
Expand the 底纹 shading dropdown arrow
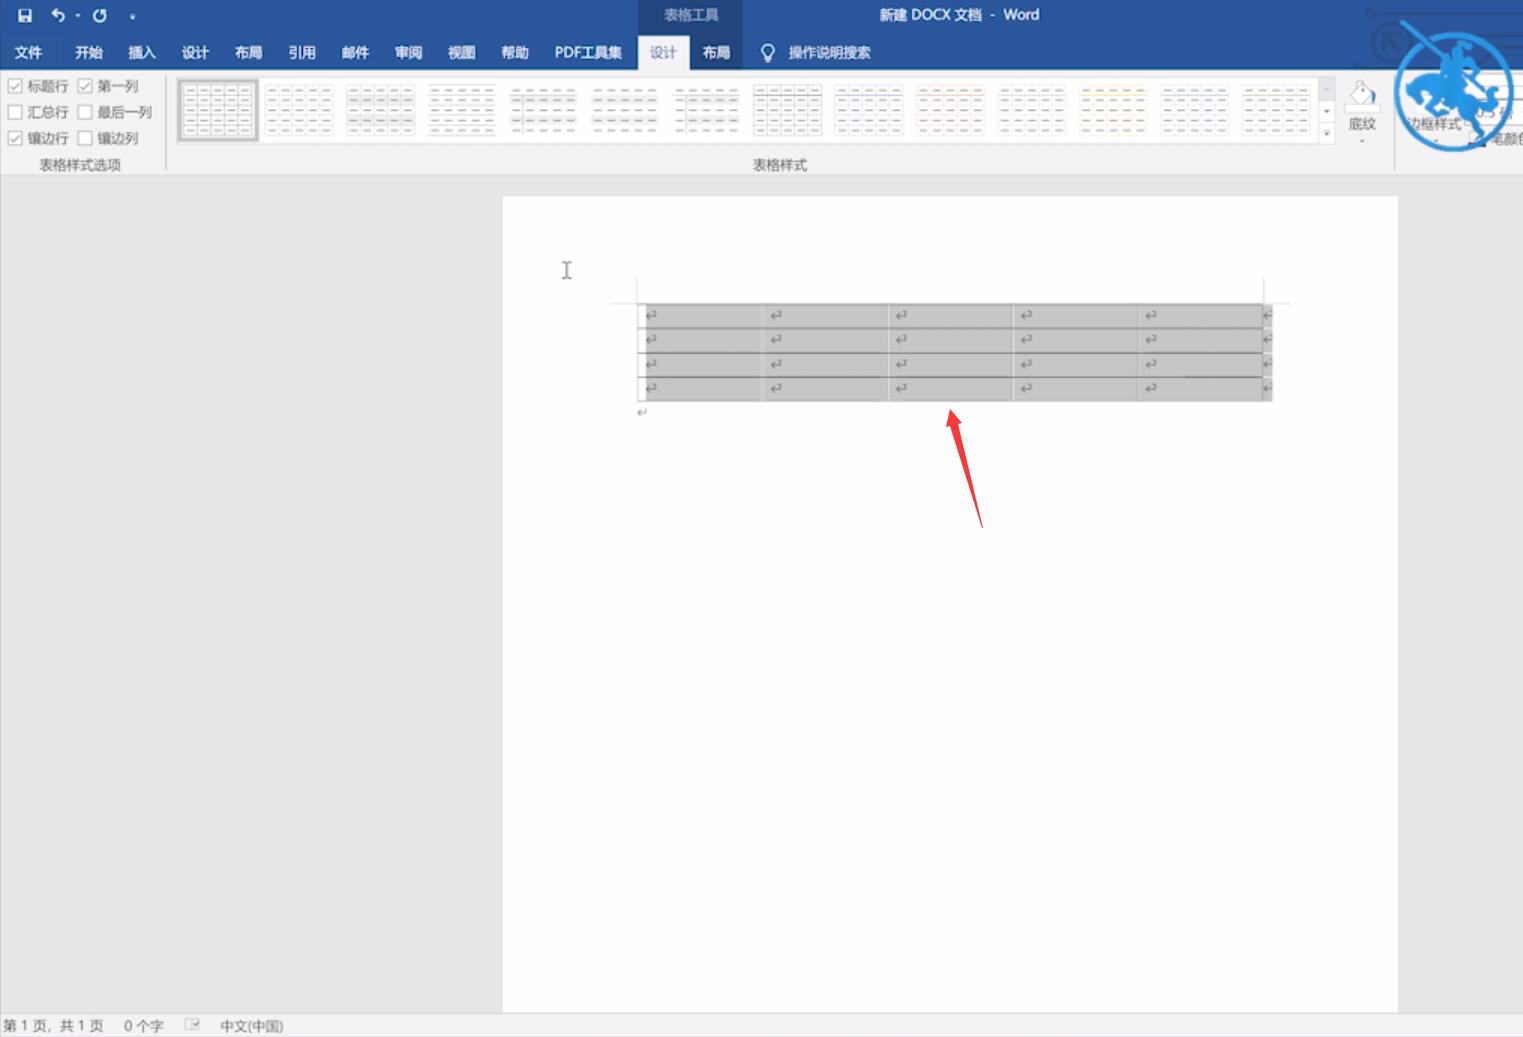1362,141
